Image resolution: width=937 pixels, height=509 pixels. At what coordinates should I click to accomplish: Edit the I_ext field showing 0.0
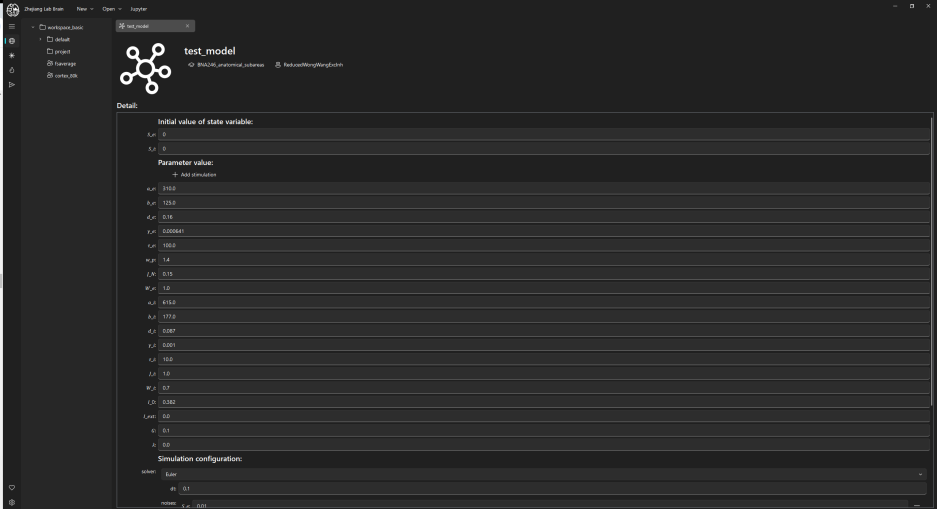point(544,416)
